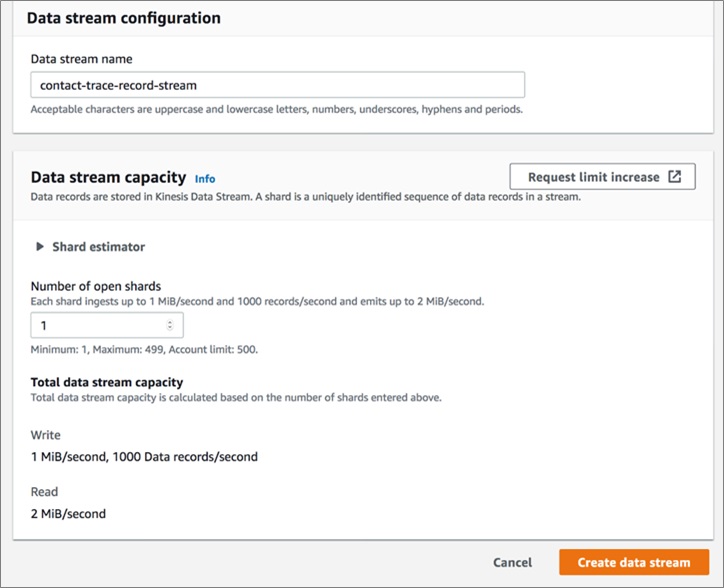
Task: Click the Number of open shards label
Action: 96,286
